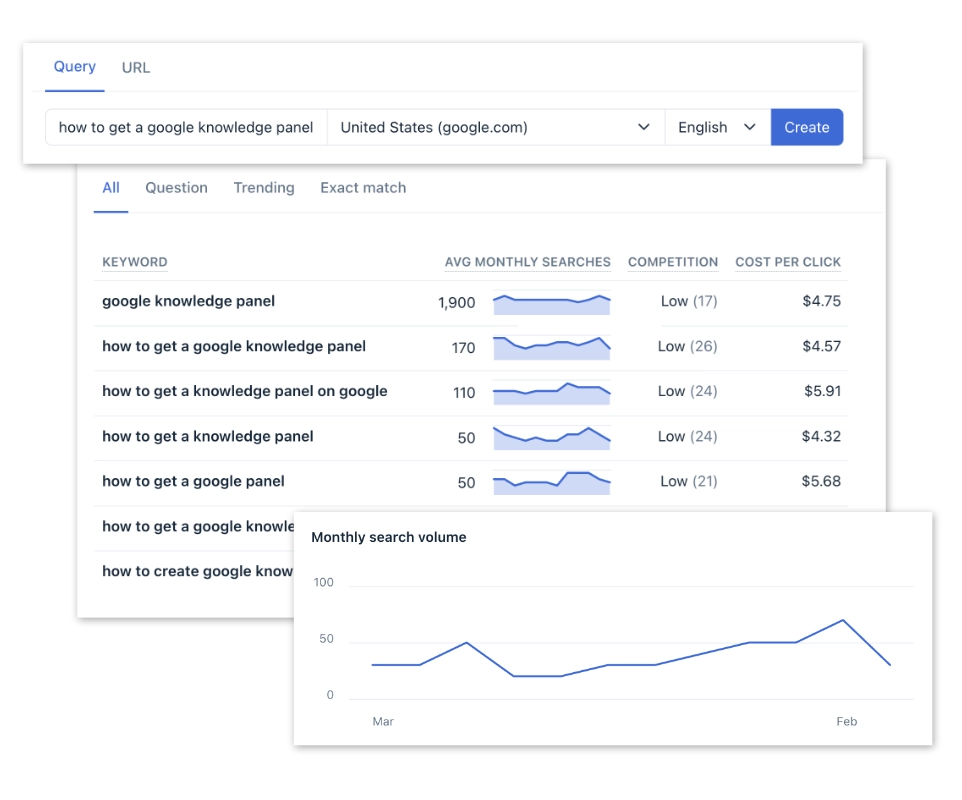962x800 pixels.
Task: Click the Create button
Action: (807, 128)
